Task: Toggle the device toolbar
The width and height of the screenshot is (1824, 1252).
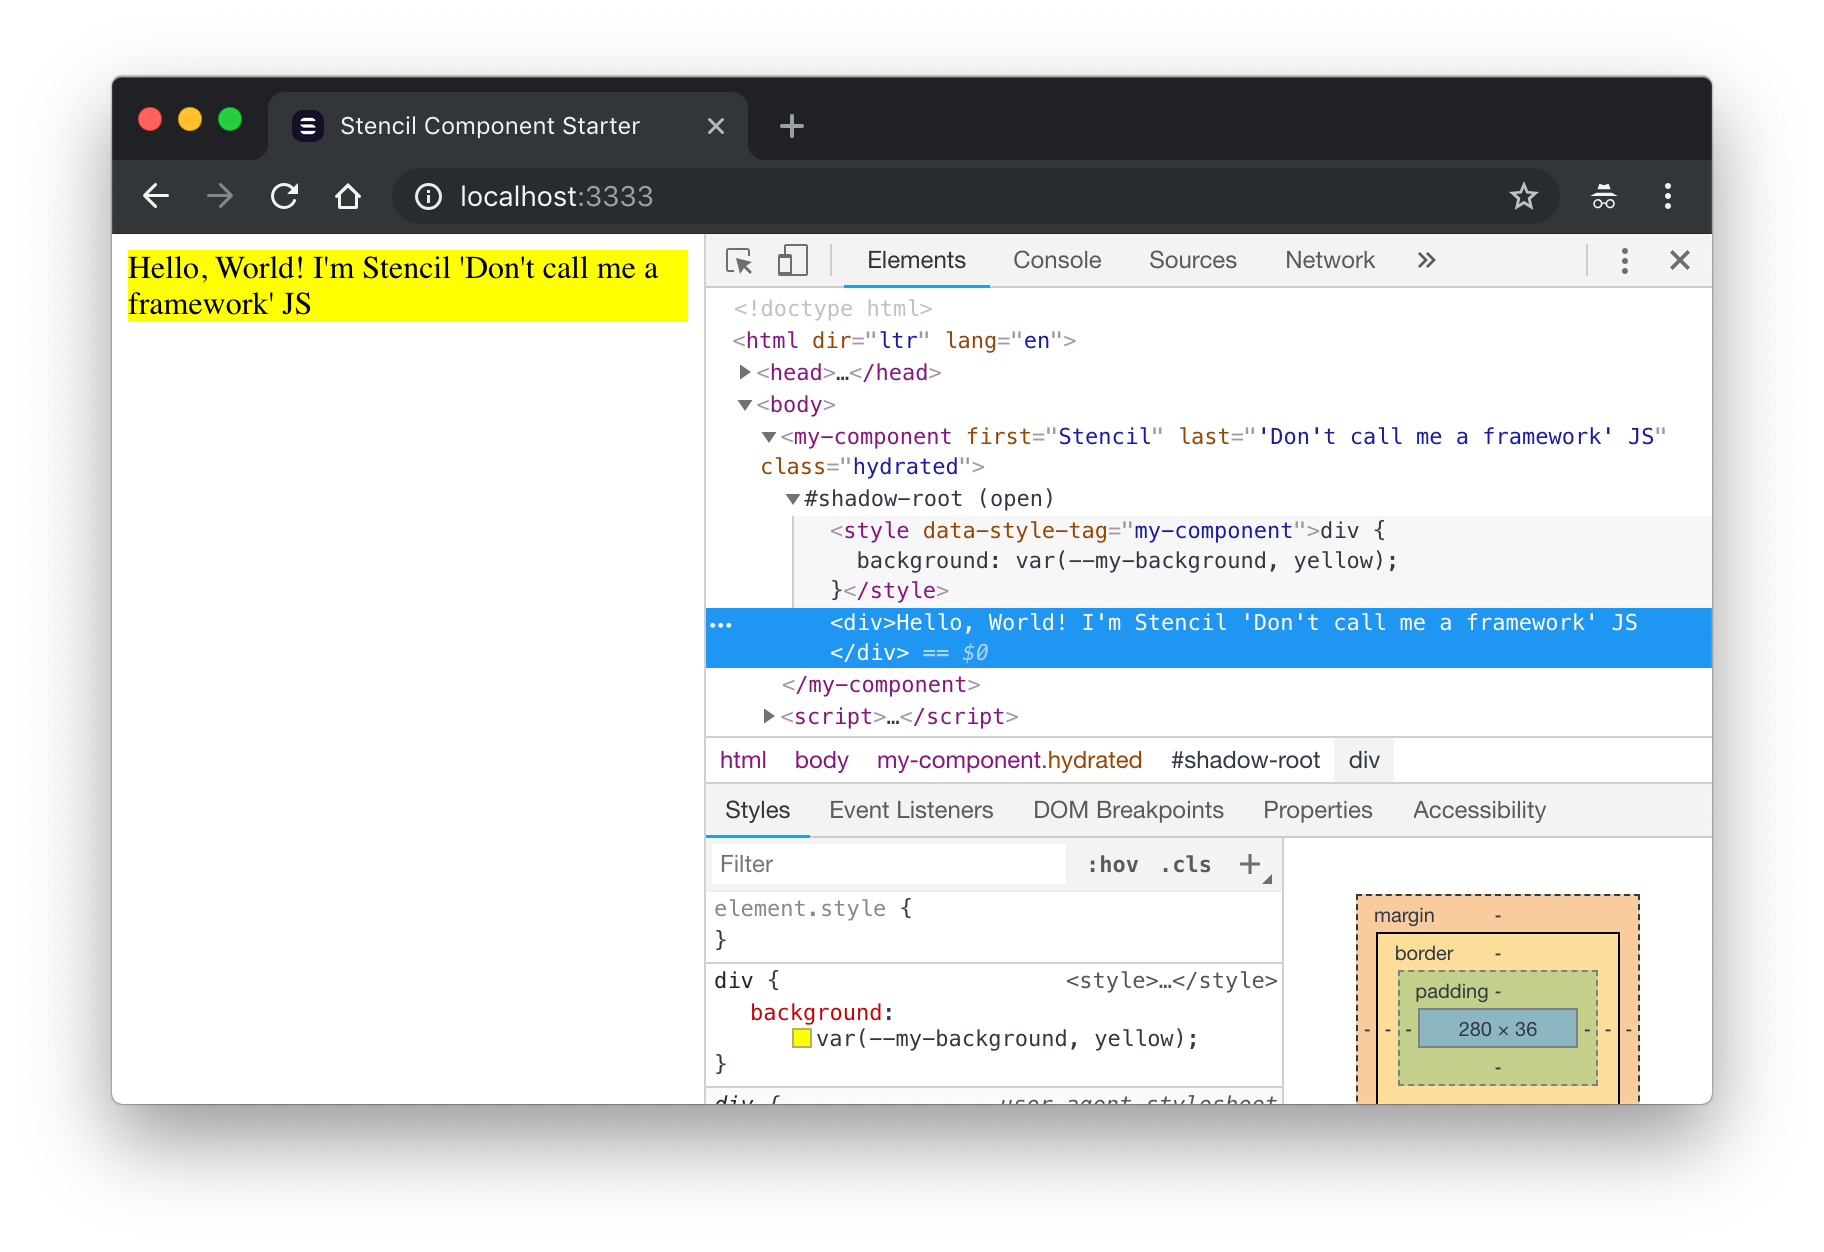Action: click(792, 261)
